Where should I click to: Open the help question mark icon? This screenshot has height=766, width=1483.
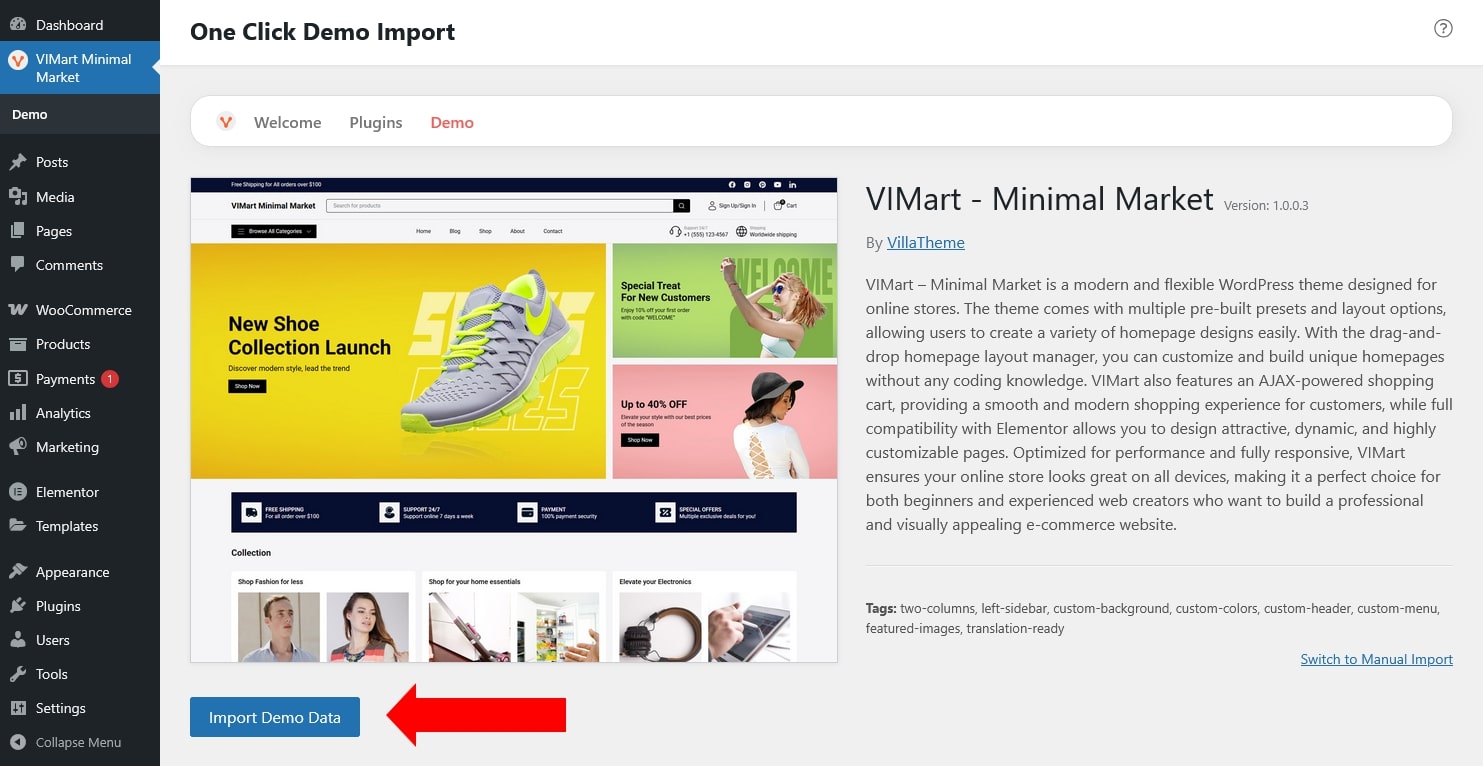(1443, 28)
